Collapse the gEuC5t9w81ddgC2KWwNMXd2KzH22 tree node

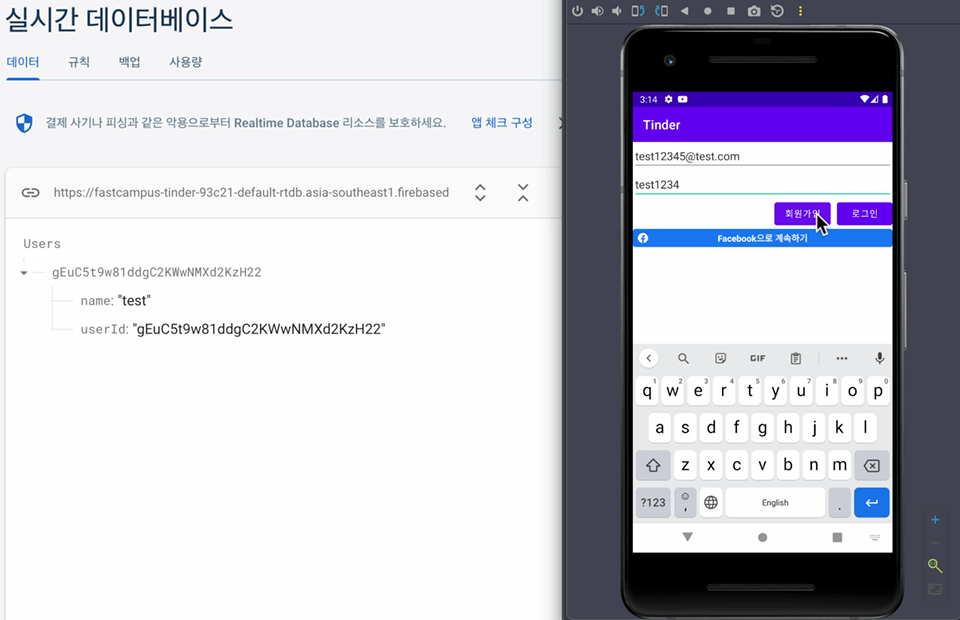pos(24,273)
